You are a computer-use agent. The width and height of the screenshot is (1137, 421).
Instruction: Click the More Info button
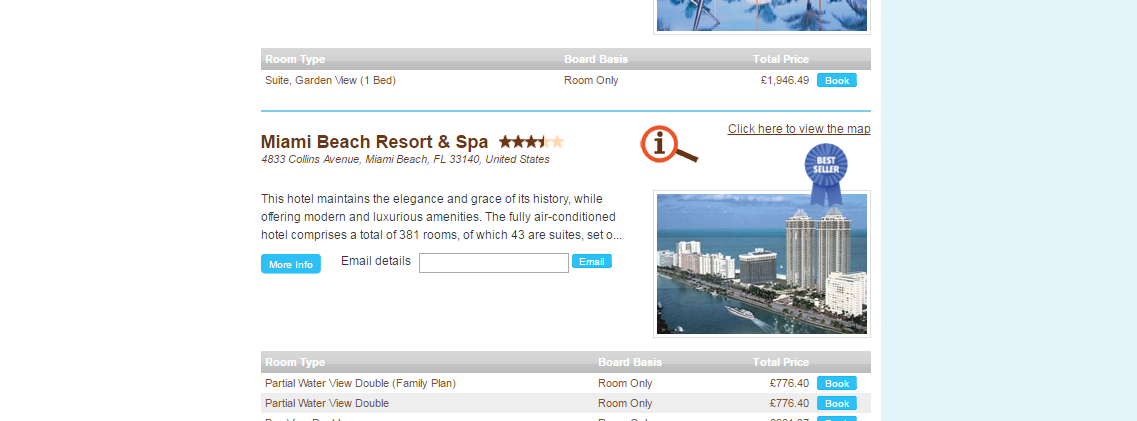tap(291, 264)
